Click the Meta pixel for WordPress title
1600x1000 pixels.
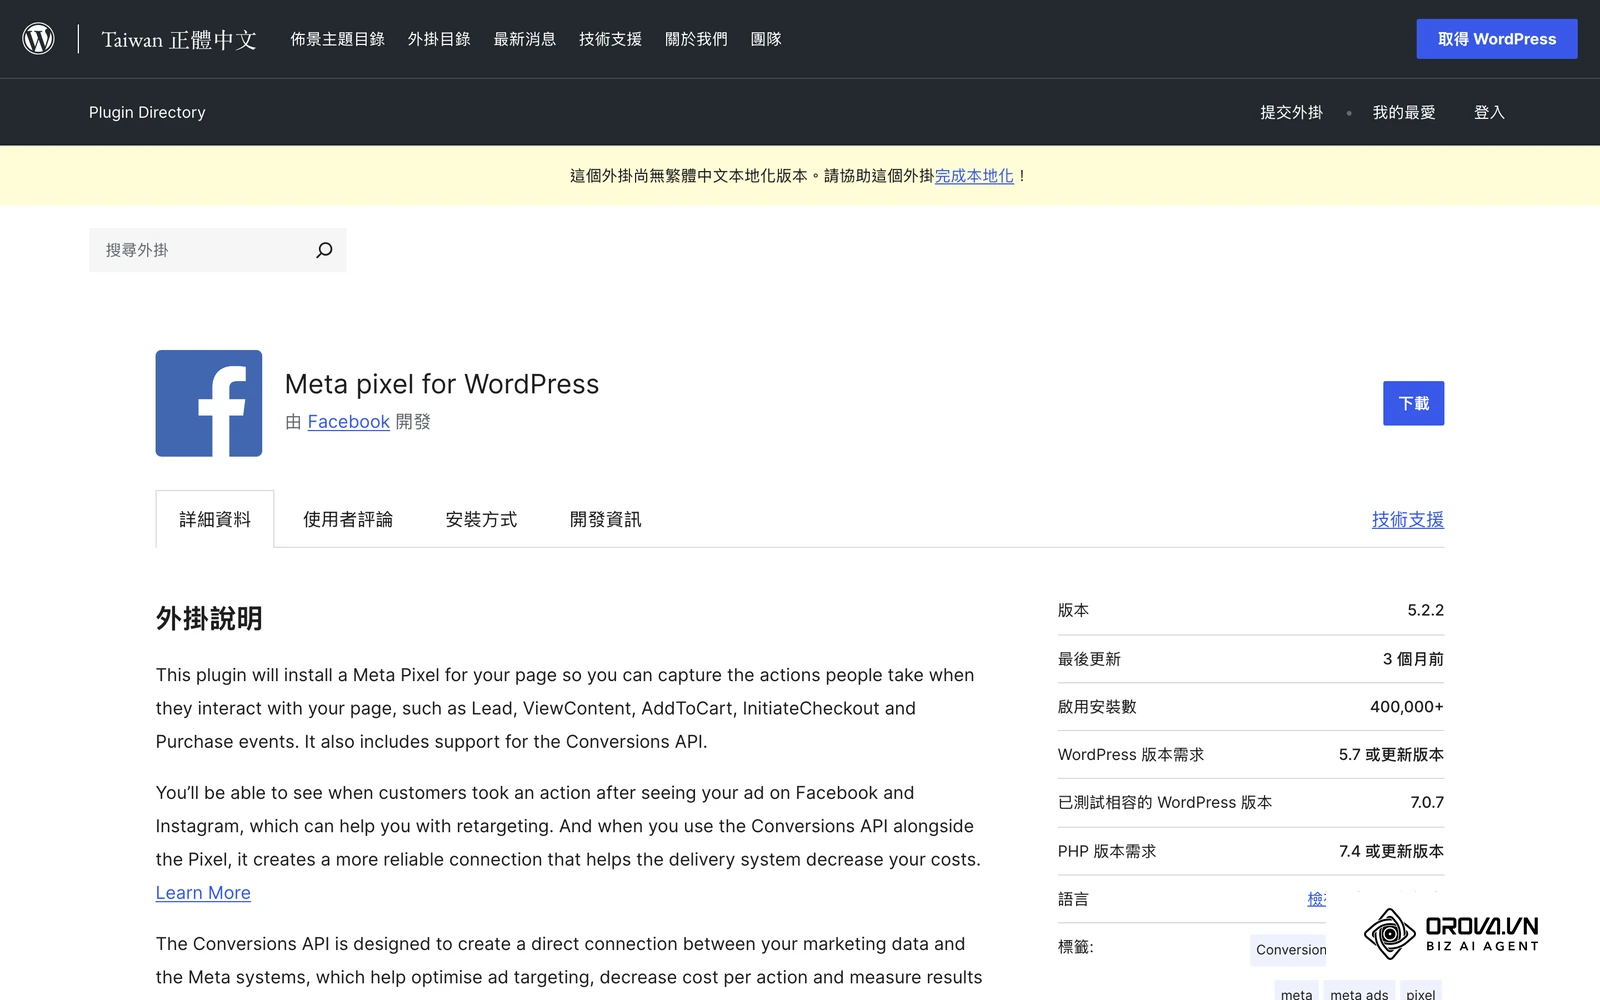point(442,384)
